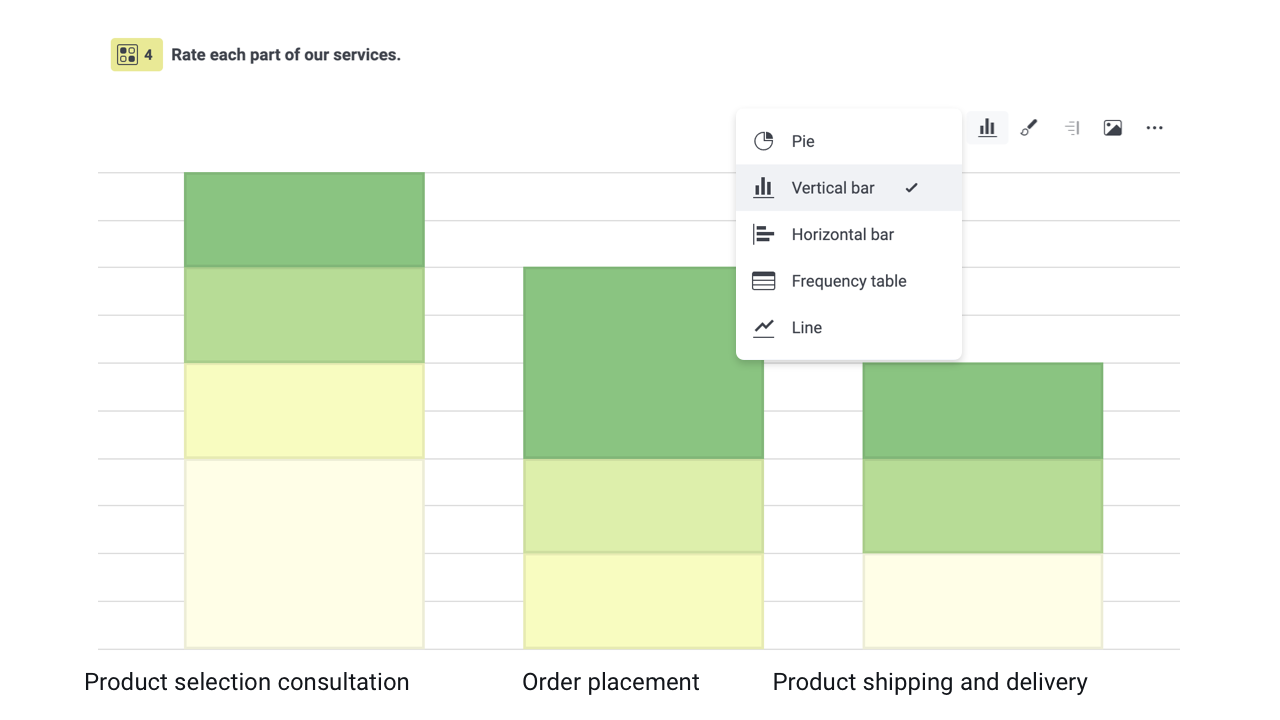Open the chart styling brush tool
This screenshot has width=1280, height=720.
[1029, 128]
